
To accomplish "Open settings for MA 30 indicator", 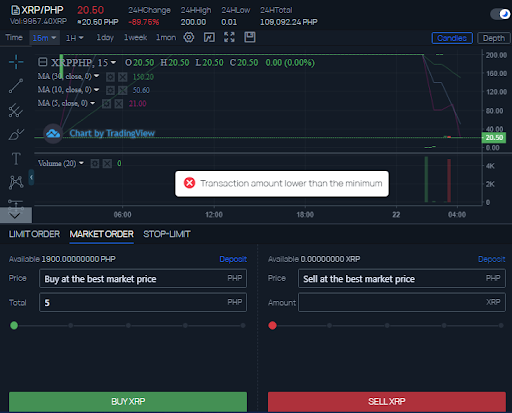I will (x=110, y=77).
